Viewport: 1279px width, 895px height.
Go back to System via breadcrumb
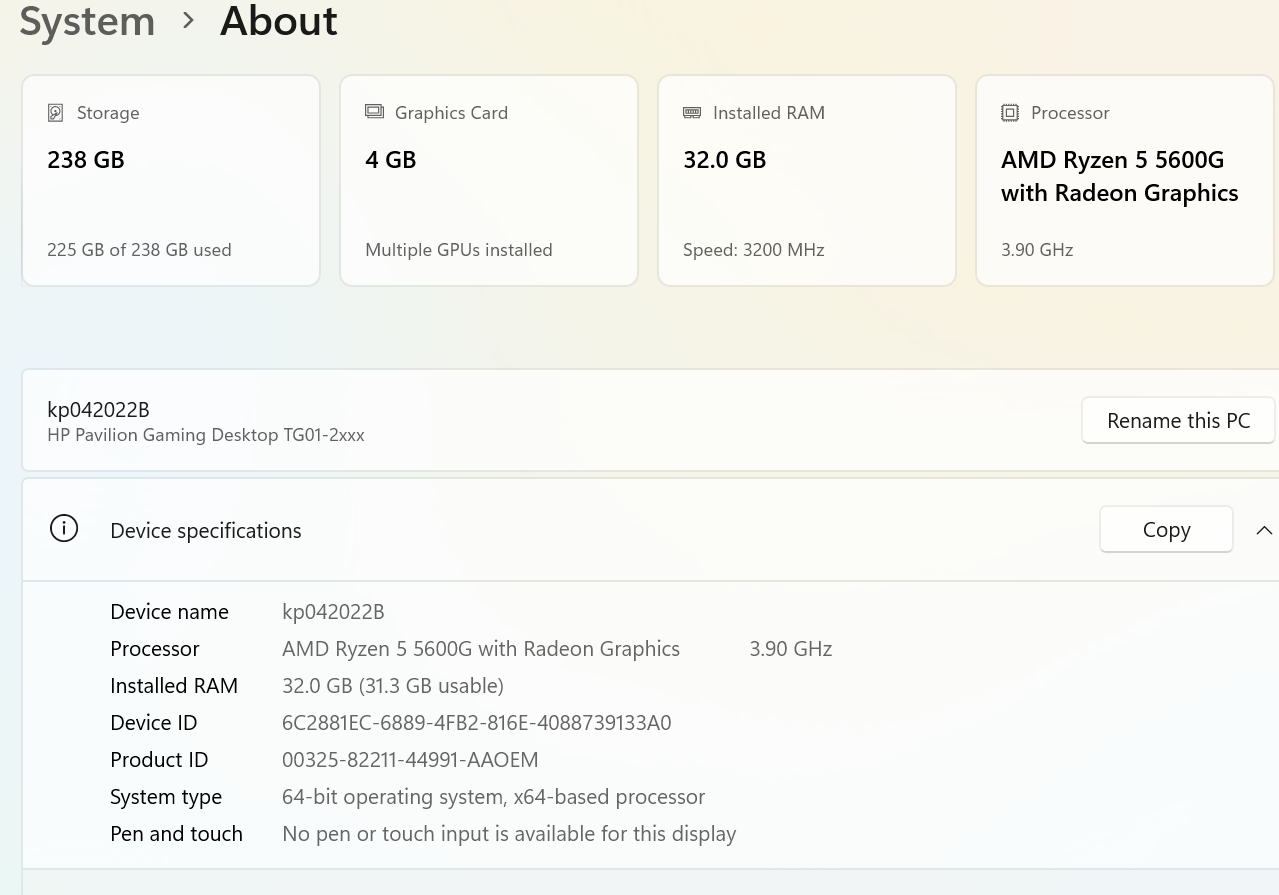tap(87, 21)
